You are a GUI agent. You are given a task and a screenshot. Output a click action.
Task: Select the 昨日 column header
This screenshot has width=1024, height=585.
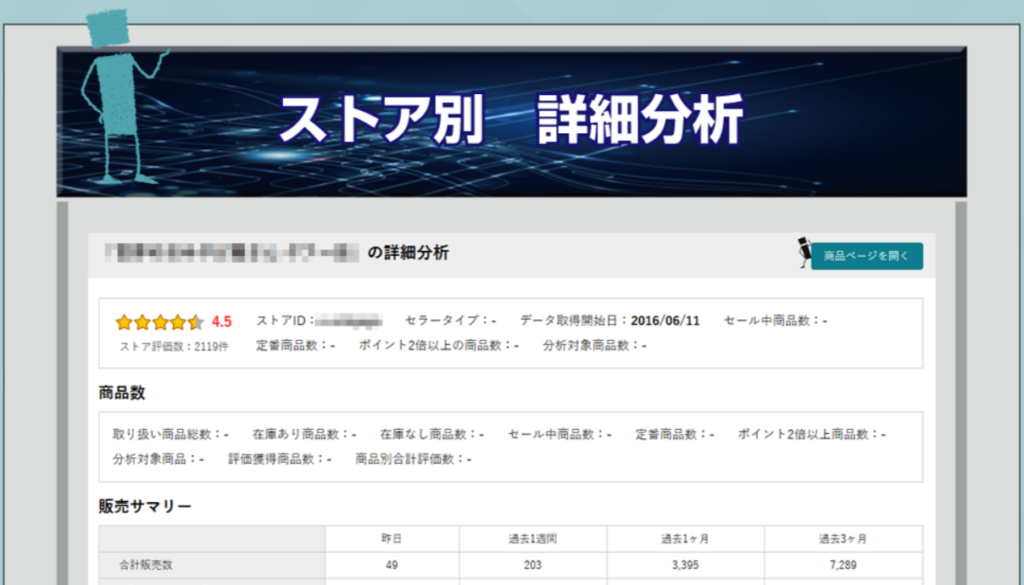(392, 539)
